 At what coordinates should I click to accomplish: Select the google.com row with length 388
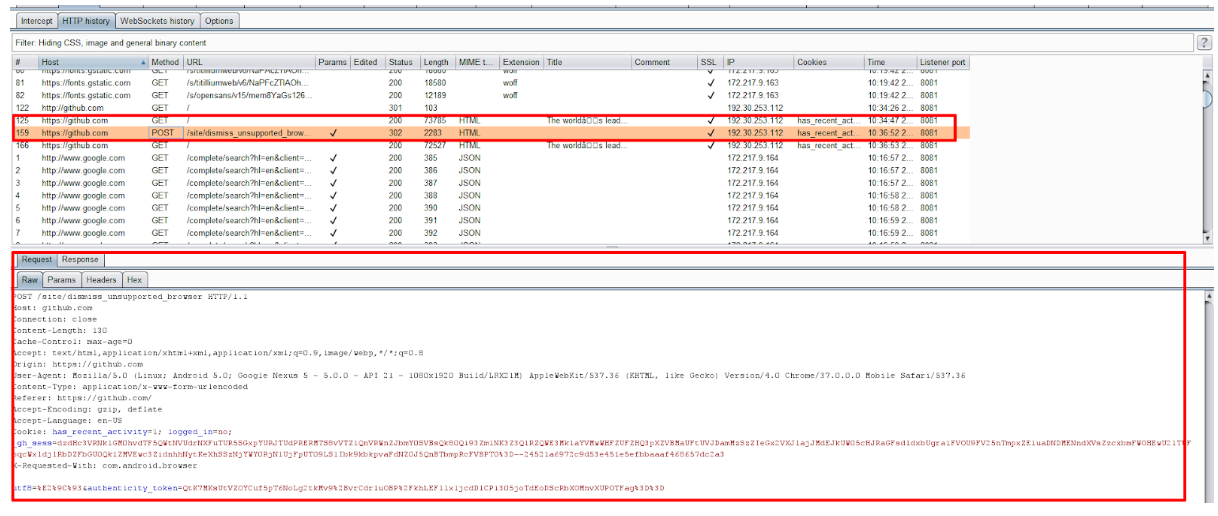490,195
